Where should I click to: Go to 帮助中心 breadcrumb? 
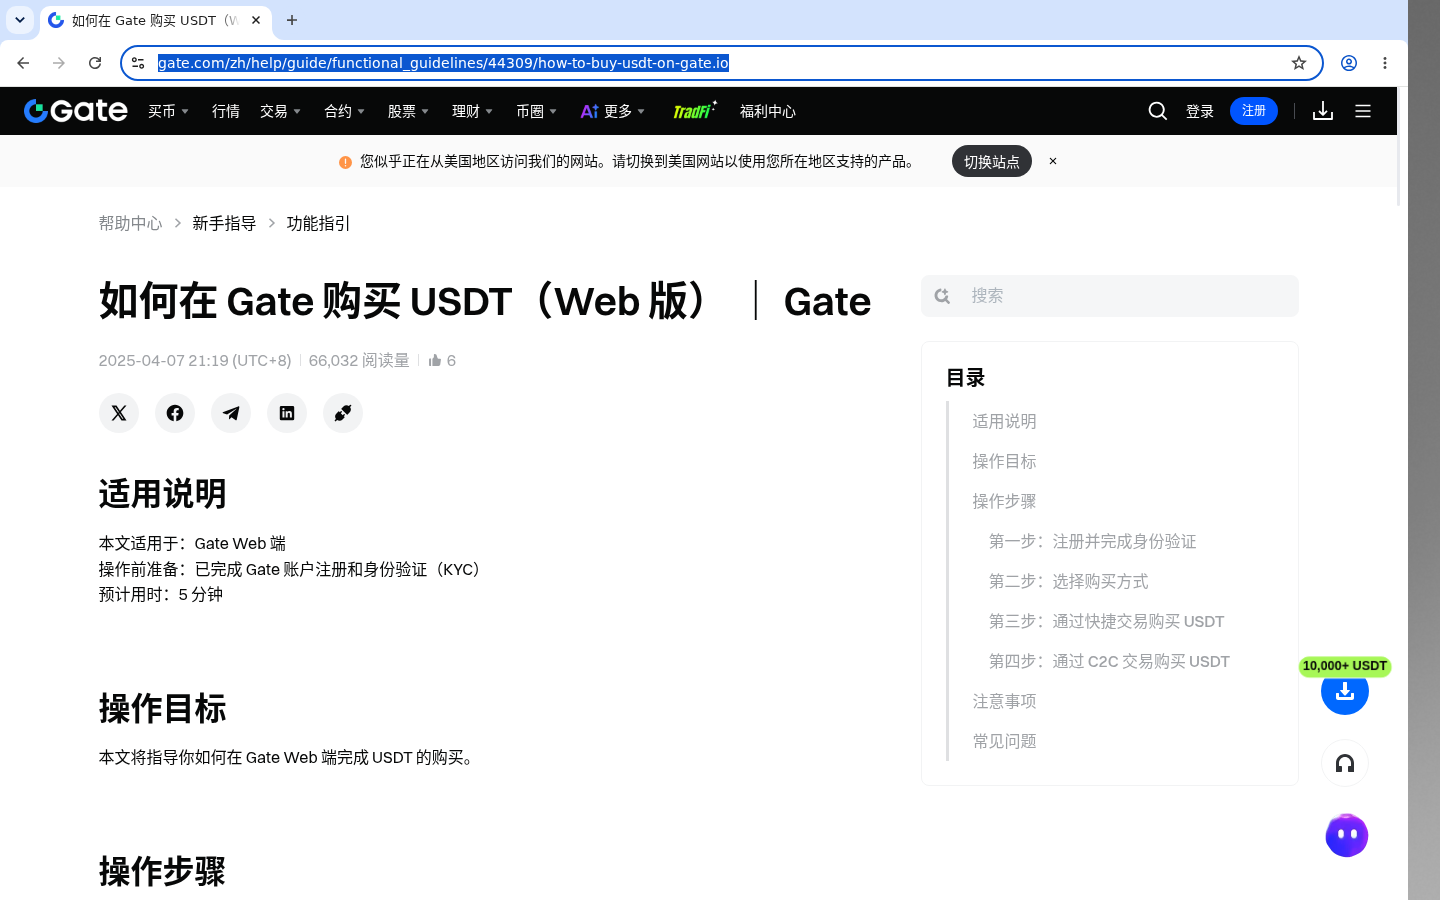(130, 223)
